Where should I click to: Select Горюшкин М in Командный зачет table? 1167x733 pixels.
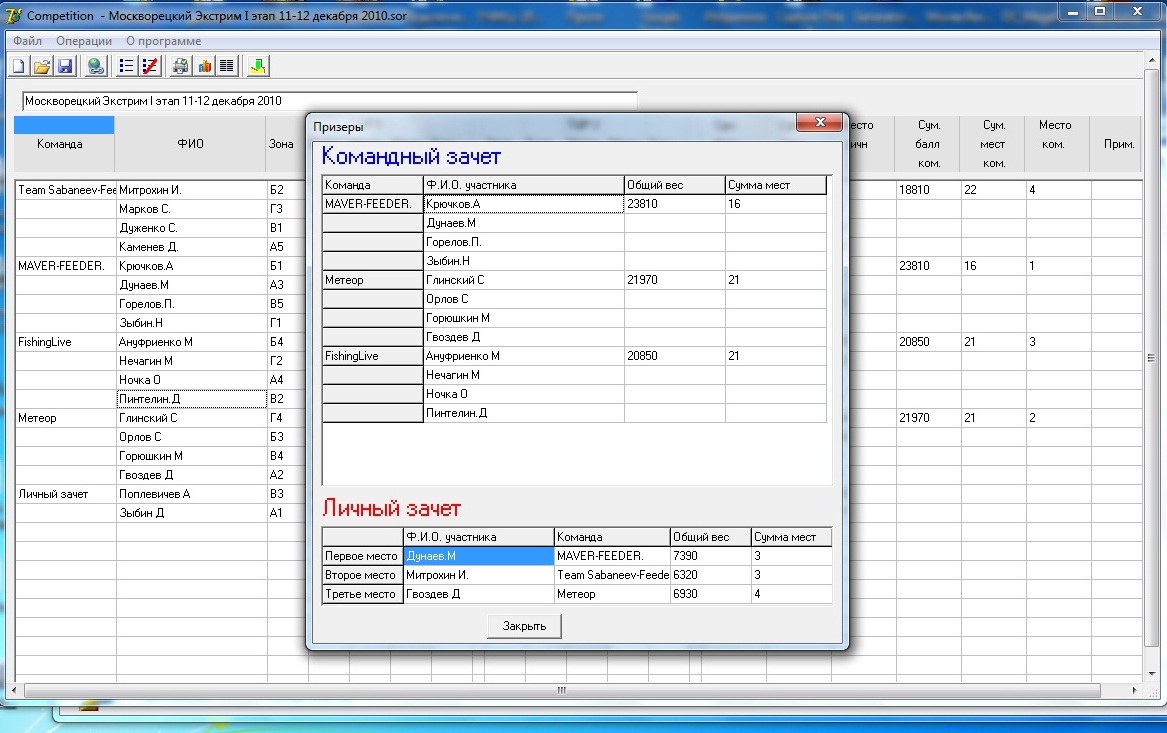(x=523, y=318)
